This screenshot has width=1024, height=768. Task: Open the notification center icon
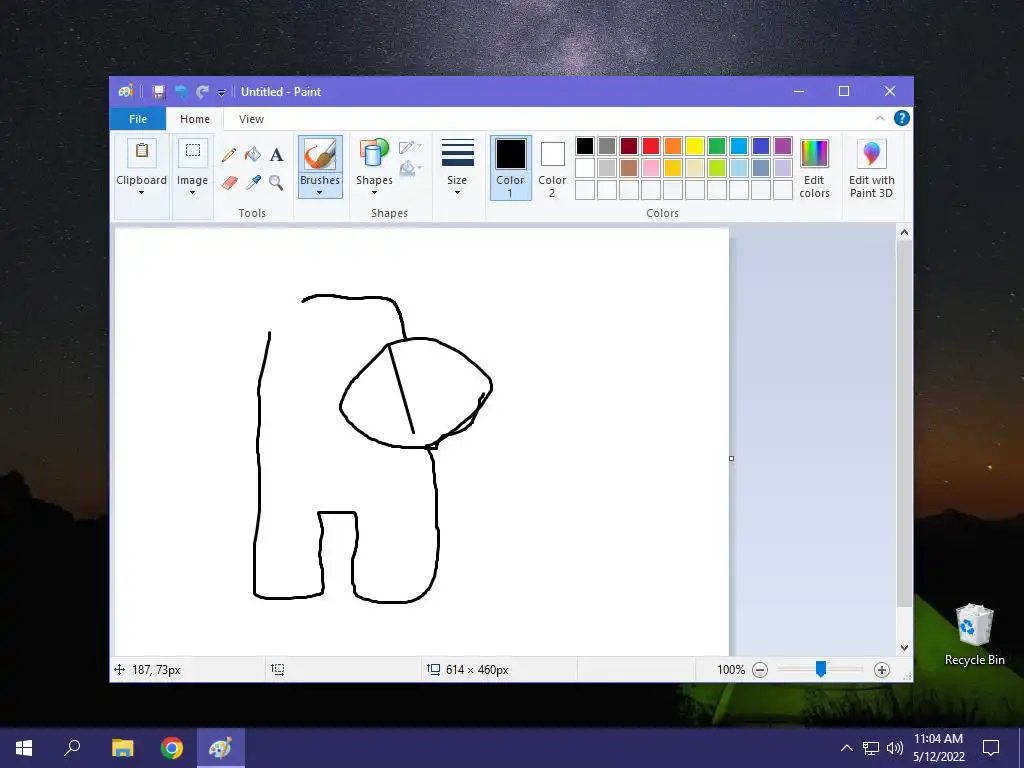click(x=991, y=748)
